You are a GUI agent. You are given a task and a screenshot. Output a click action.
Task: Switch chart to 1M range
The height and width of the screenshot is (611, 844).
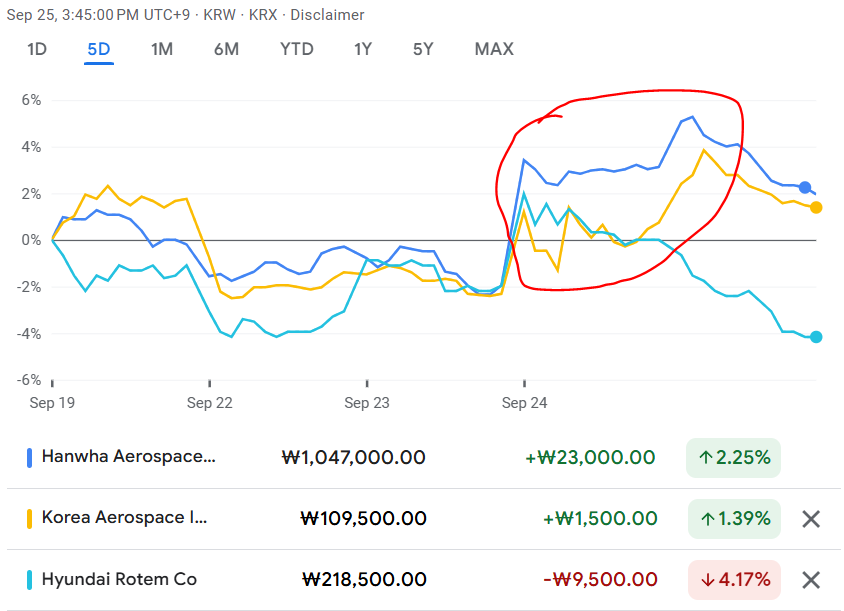[162, 49]
